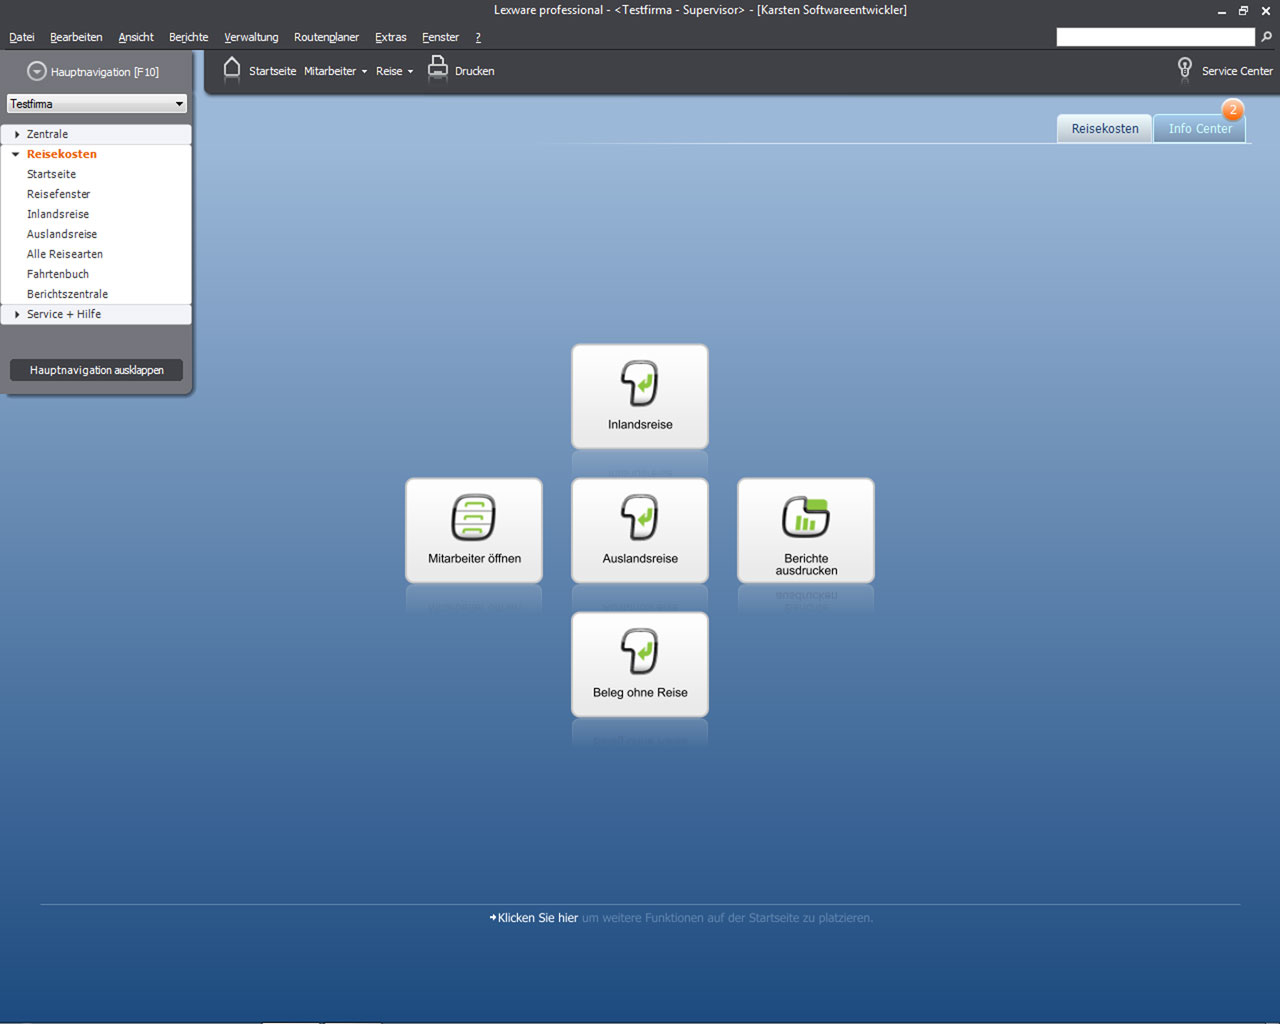Click the 'Klicken Sie hier' link
The image size is (1280, 1024).
pyautogui.click(x=537, y=918)
